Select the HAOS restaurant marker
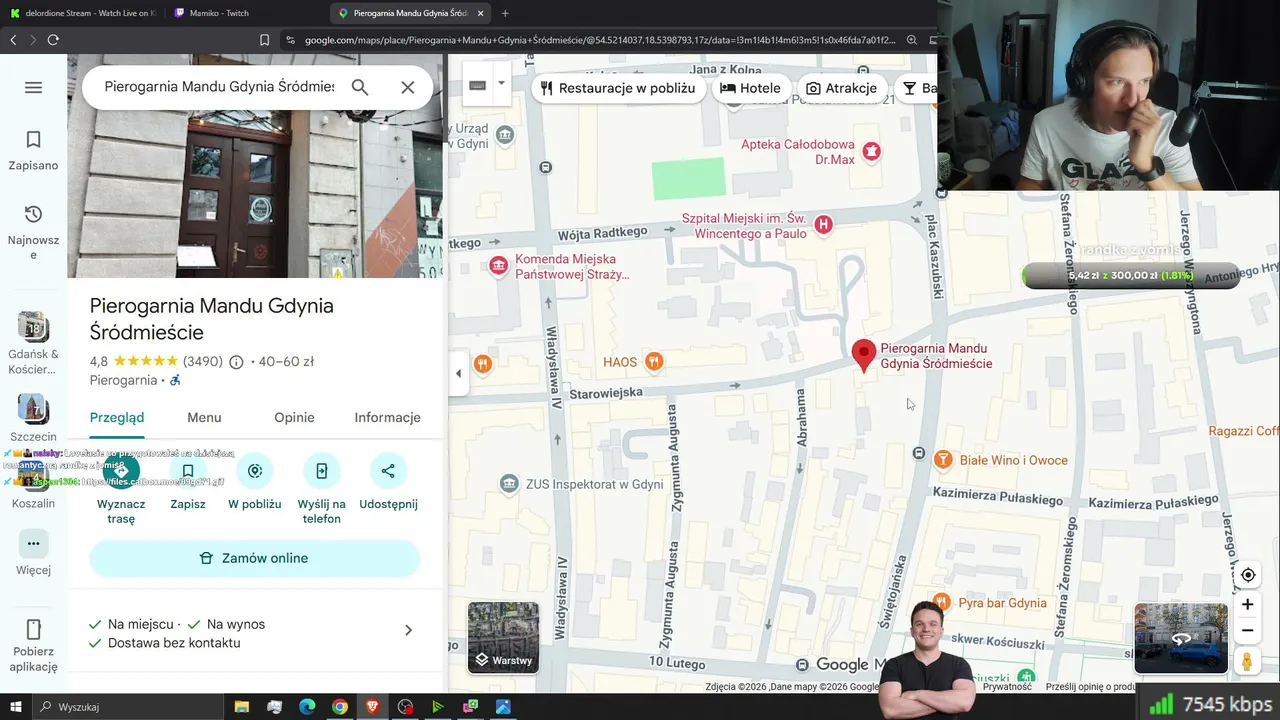 (654, 361)
